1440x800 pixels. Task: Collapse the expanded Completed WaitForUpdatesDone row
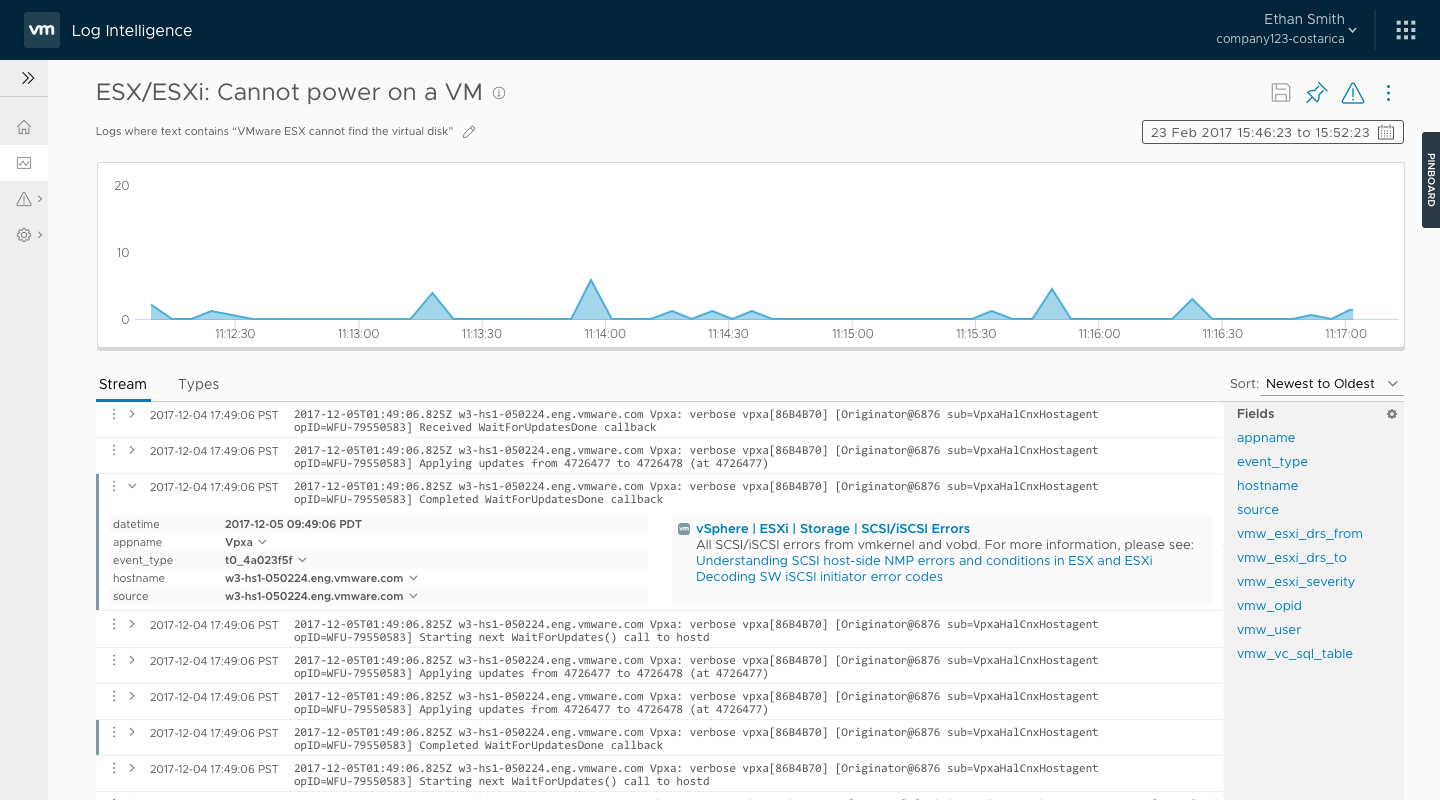(132, 487)
